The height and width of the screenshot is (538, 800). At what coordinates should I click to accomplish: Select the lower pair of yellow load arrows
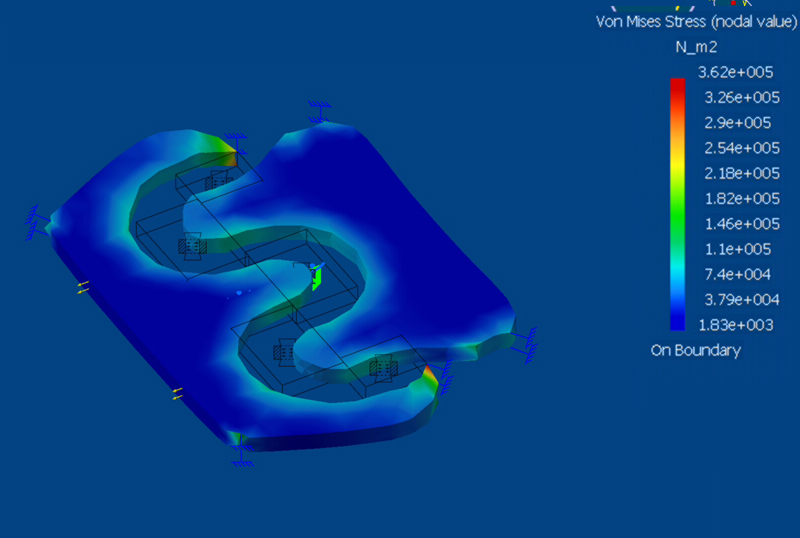[178, 393]
